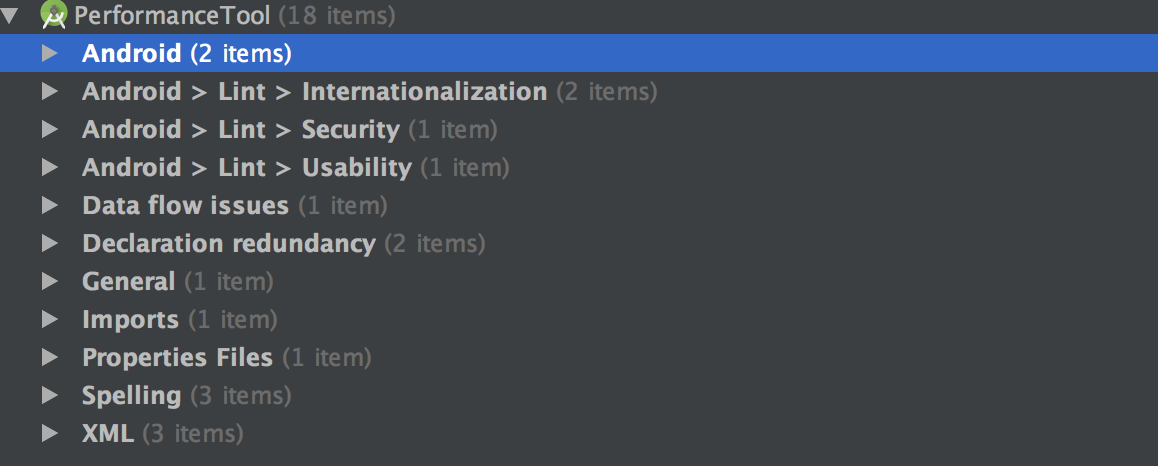Viewport: 1158px width, 466px height.
Task: Expand Android Lint Security arrow
Action: click(x=49, y=129)
